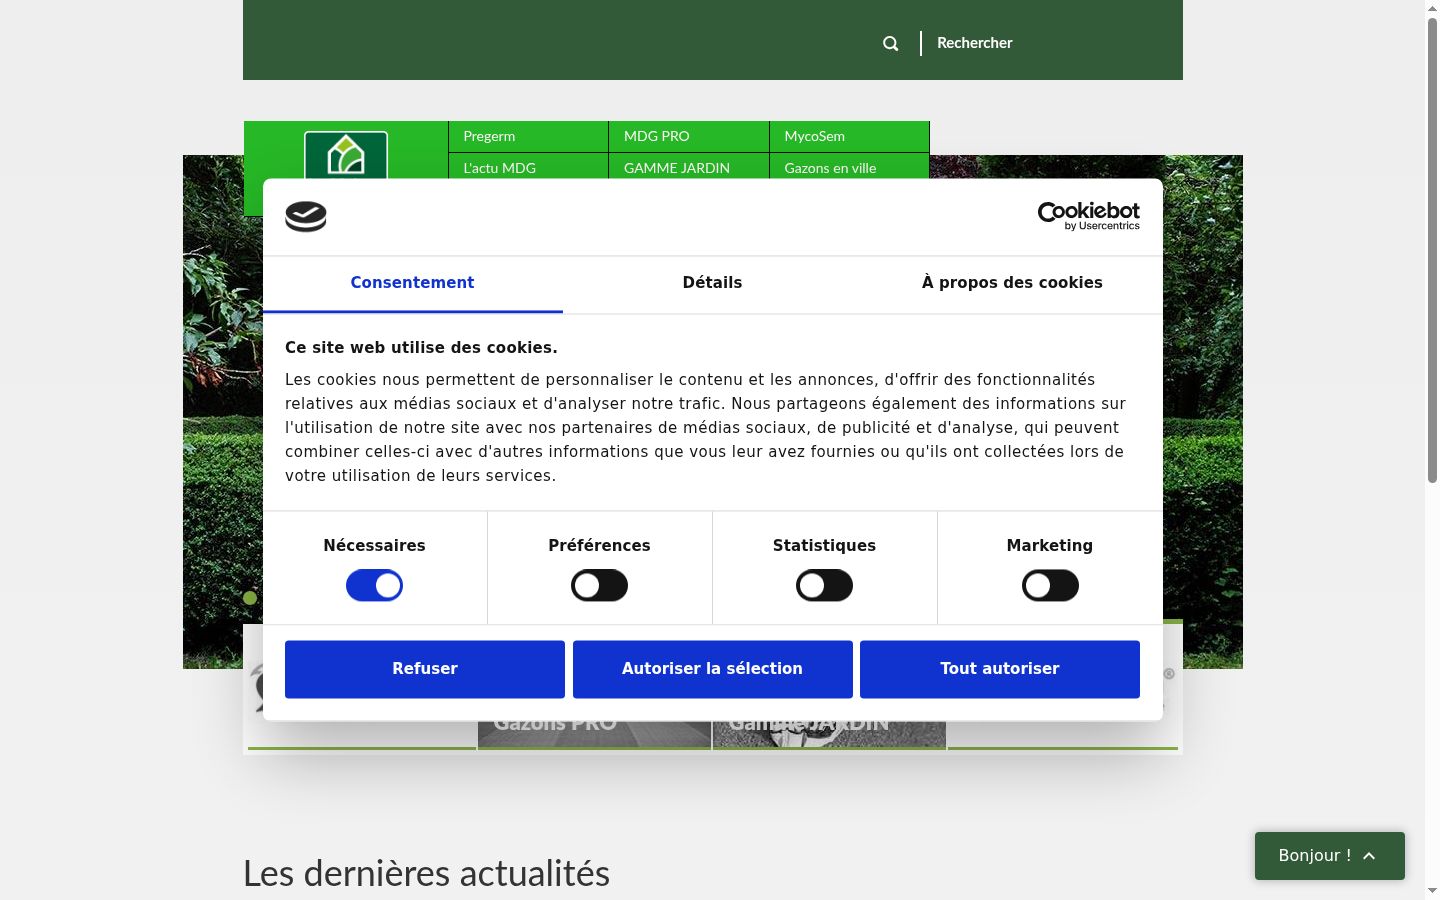Click the Gazons PRO thumbnail tile
Image resolution: width=1440 pixels, height=900 pixels.
pyautogui.click(x=594, y=733)
